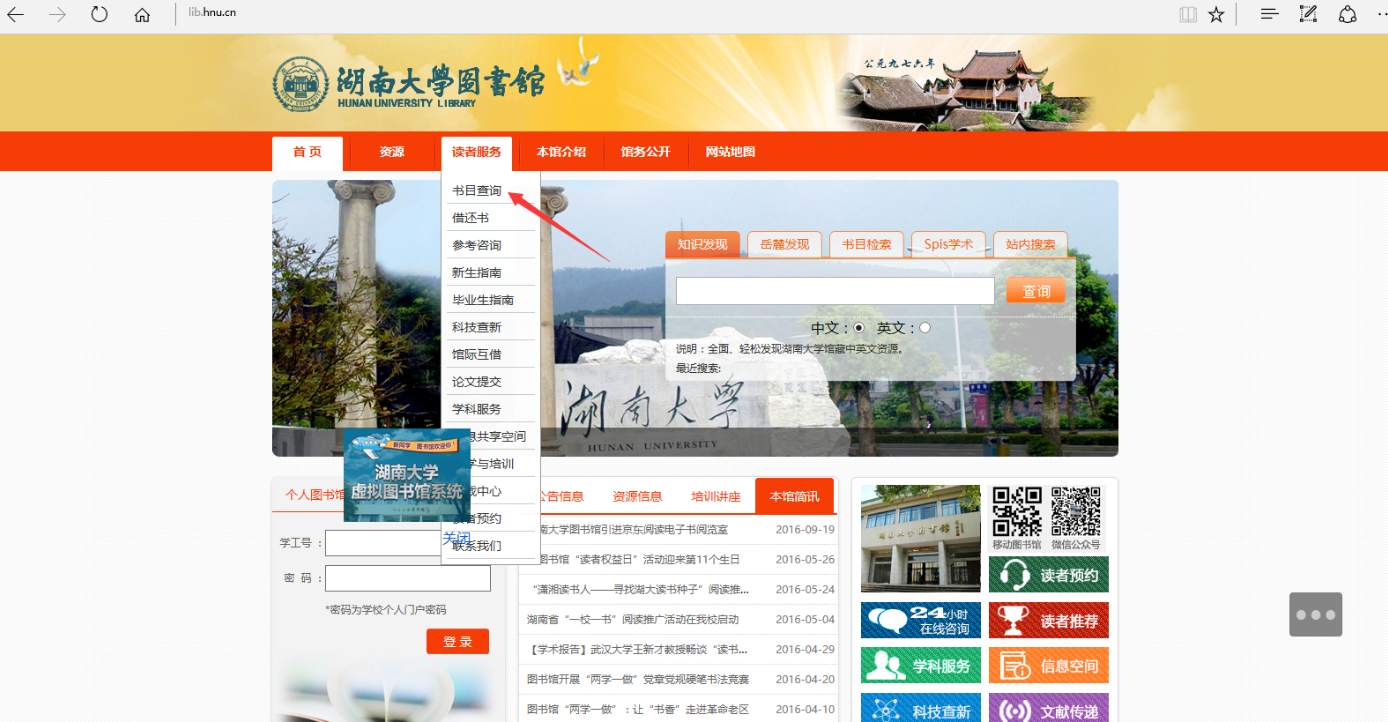Image resolution: width=1388 pixels, height=722 pixels.
Task: Click the gray three-dots floating button
Action: point(1315,615)
